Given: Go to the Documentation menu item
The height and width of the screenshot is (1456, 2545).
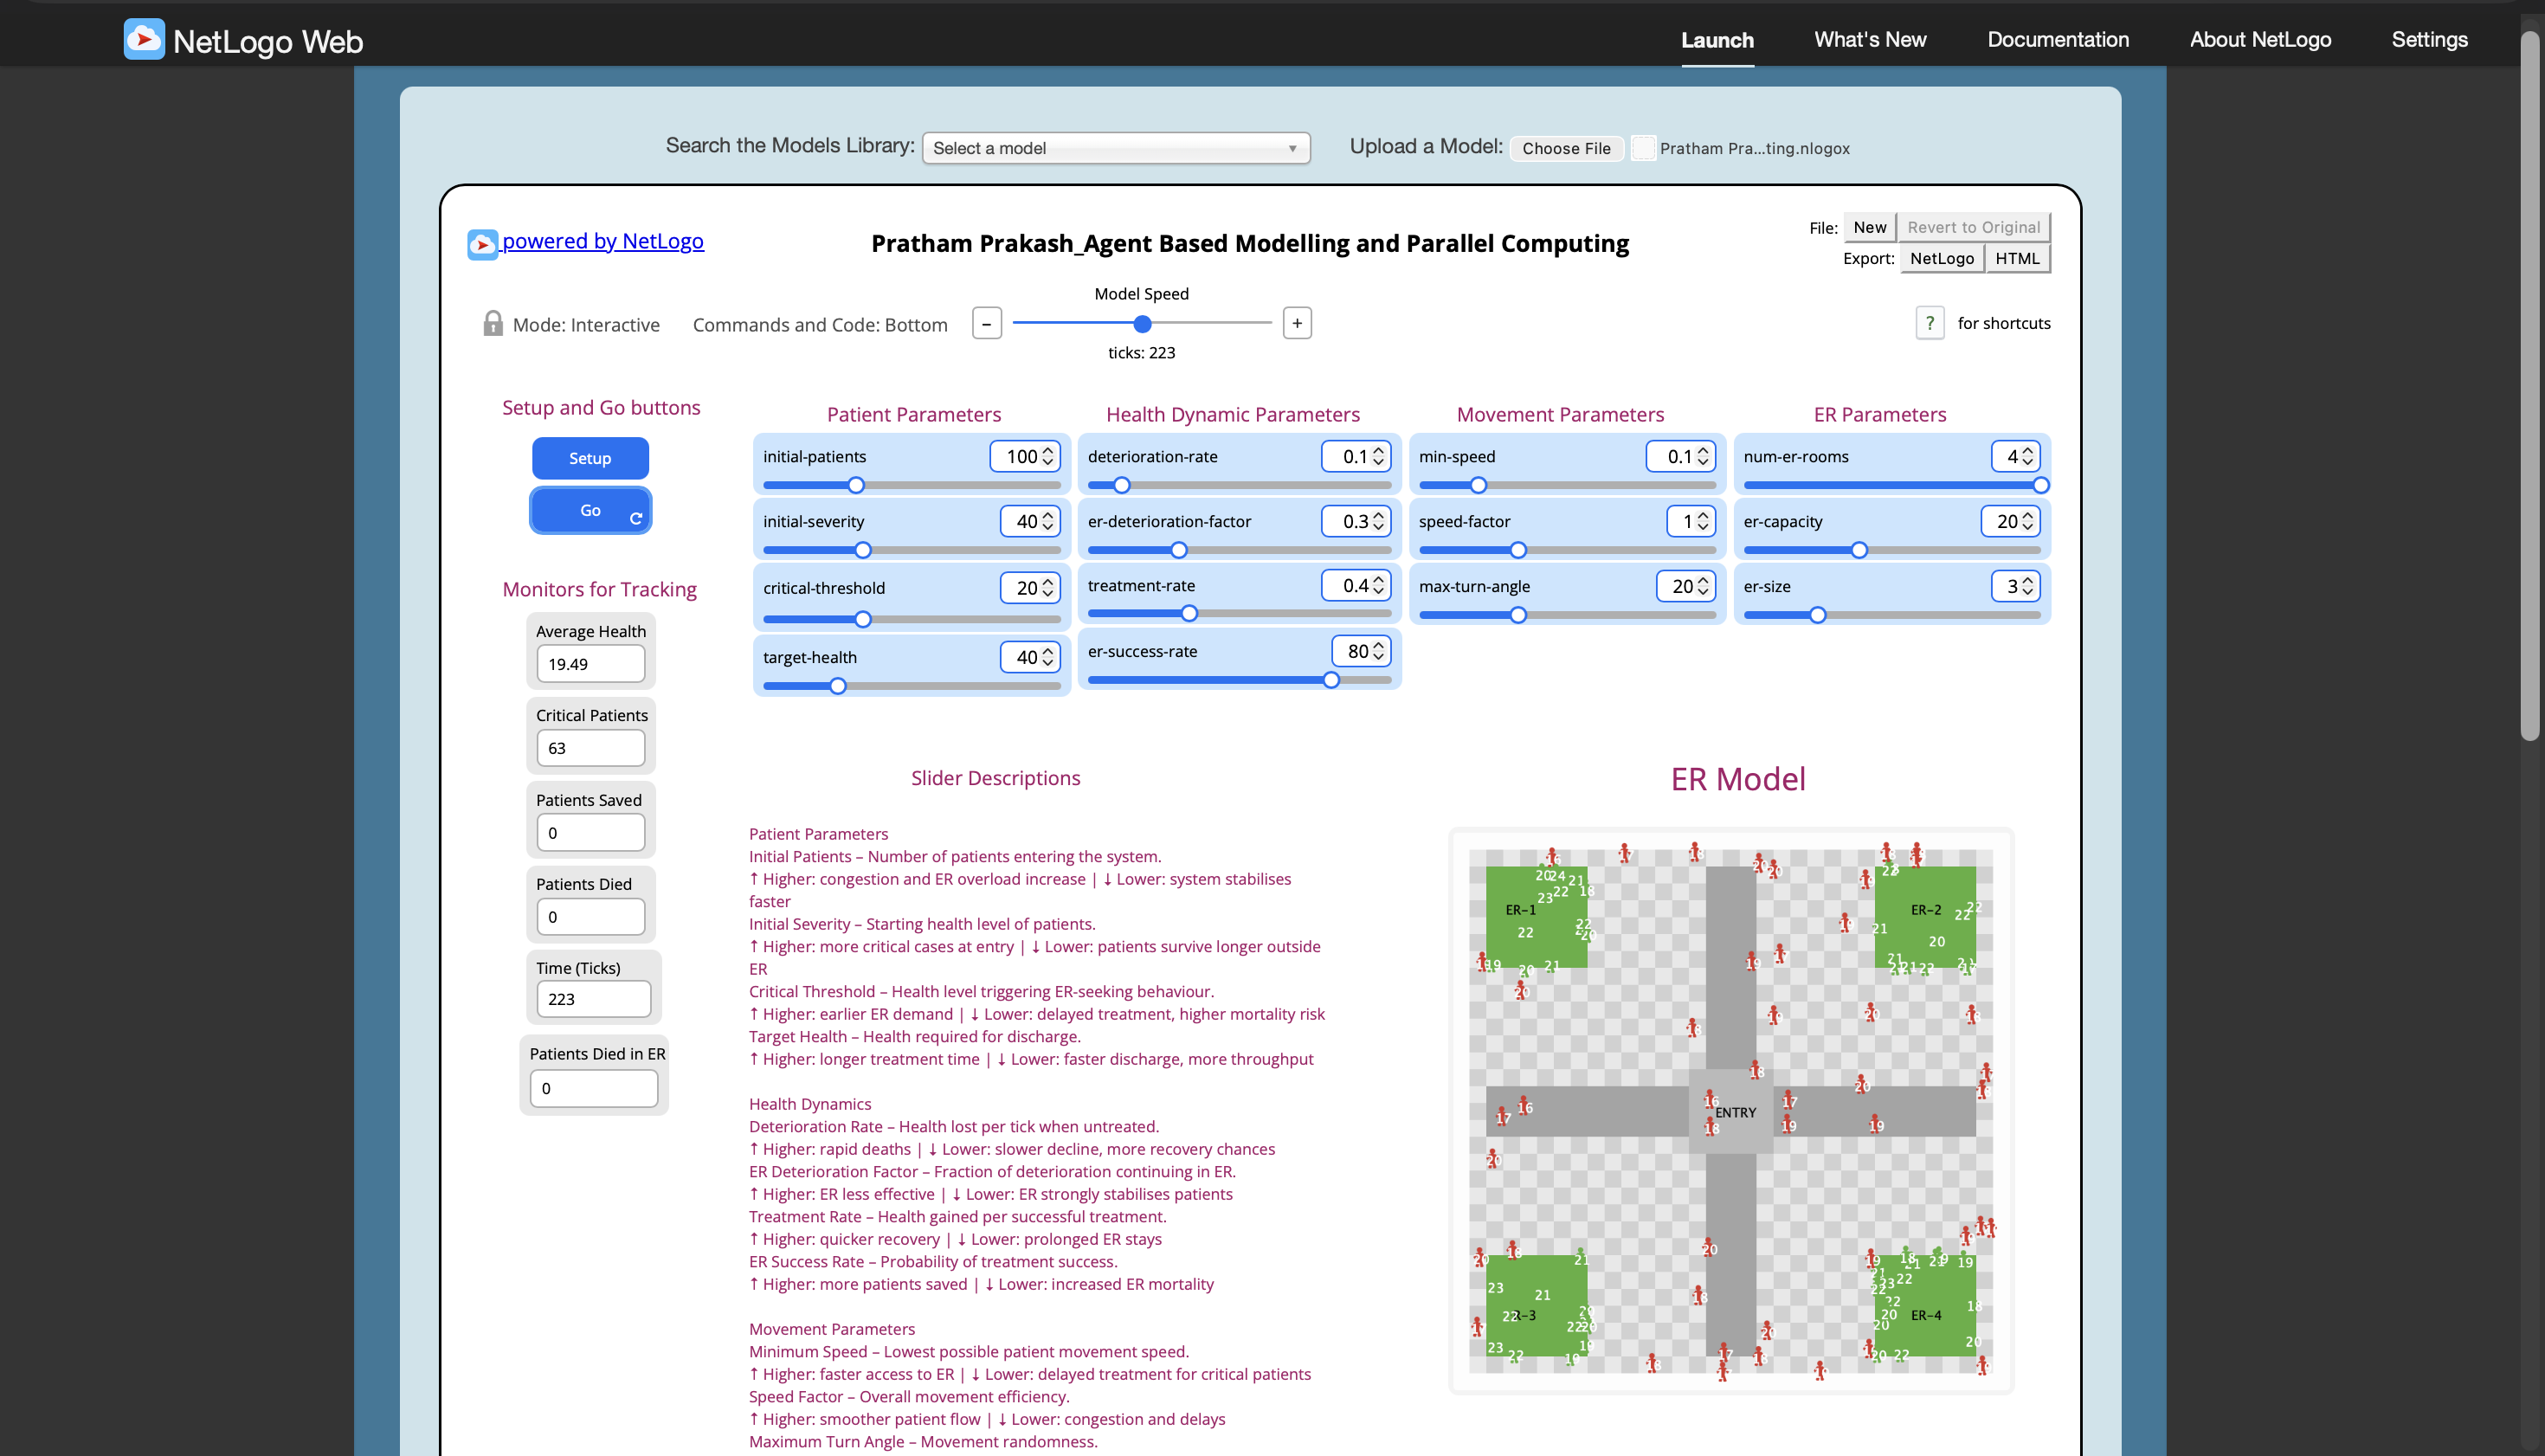Looking at the screenshot, I should coord(2057,40).
